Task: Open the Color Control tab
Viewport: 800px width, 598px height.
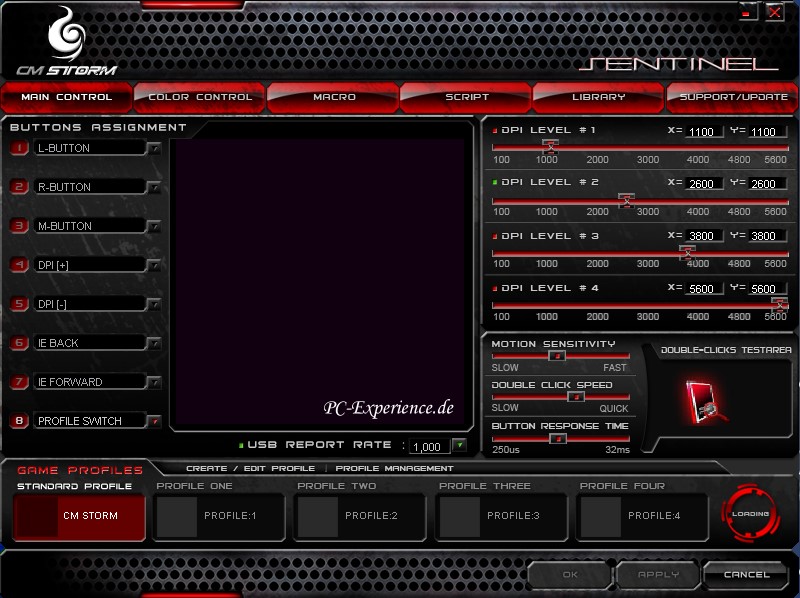Action: (x=199, y=97)
